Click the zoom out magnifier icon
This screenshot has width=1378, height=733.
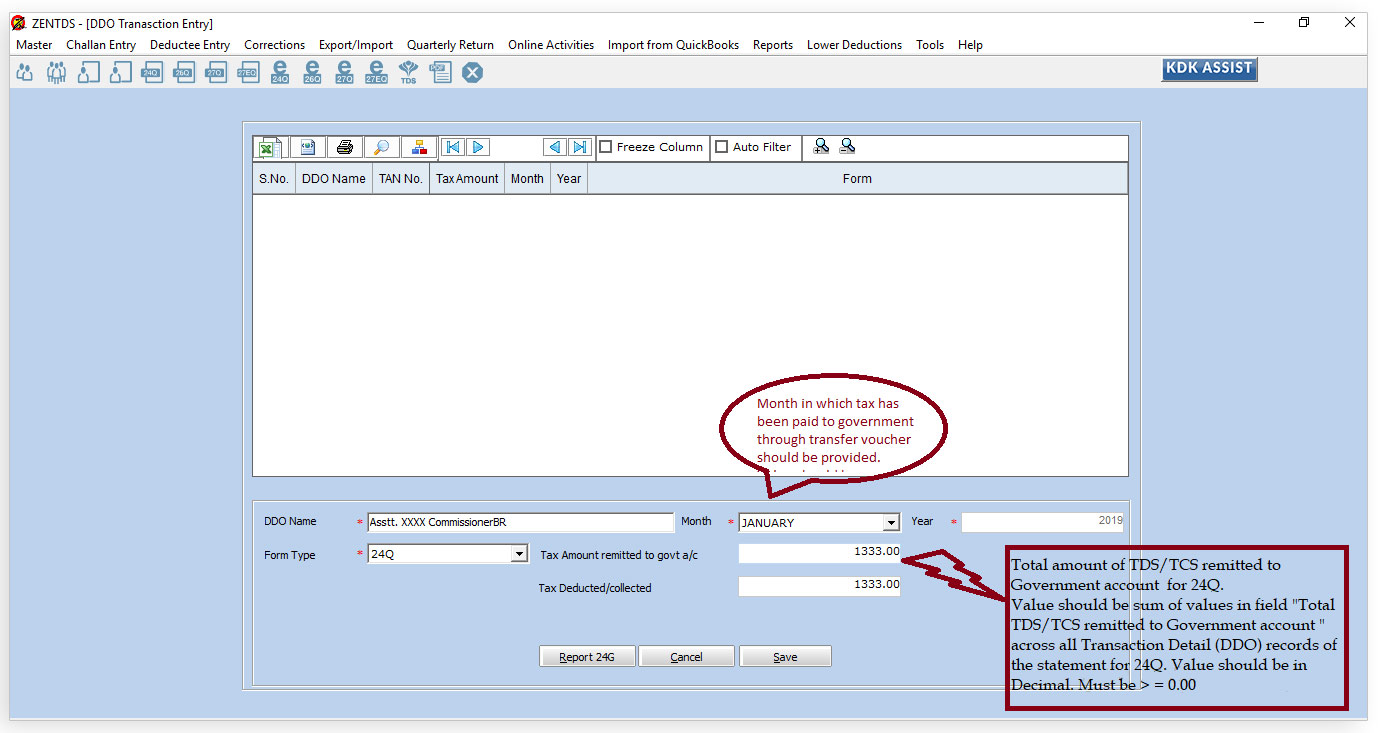point(847,147)
